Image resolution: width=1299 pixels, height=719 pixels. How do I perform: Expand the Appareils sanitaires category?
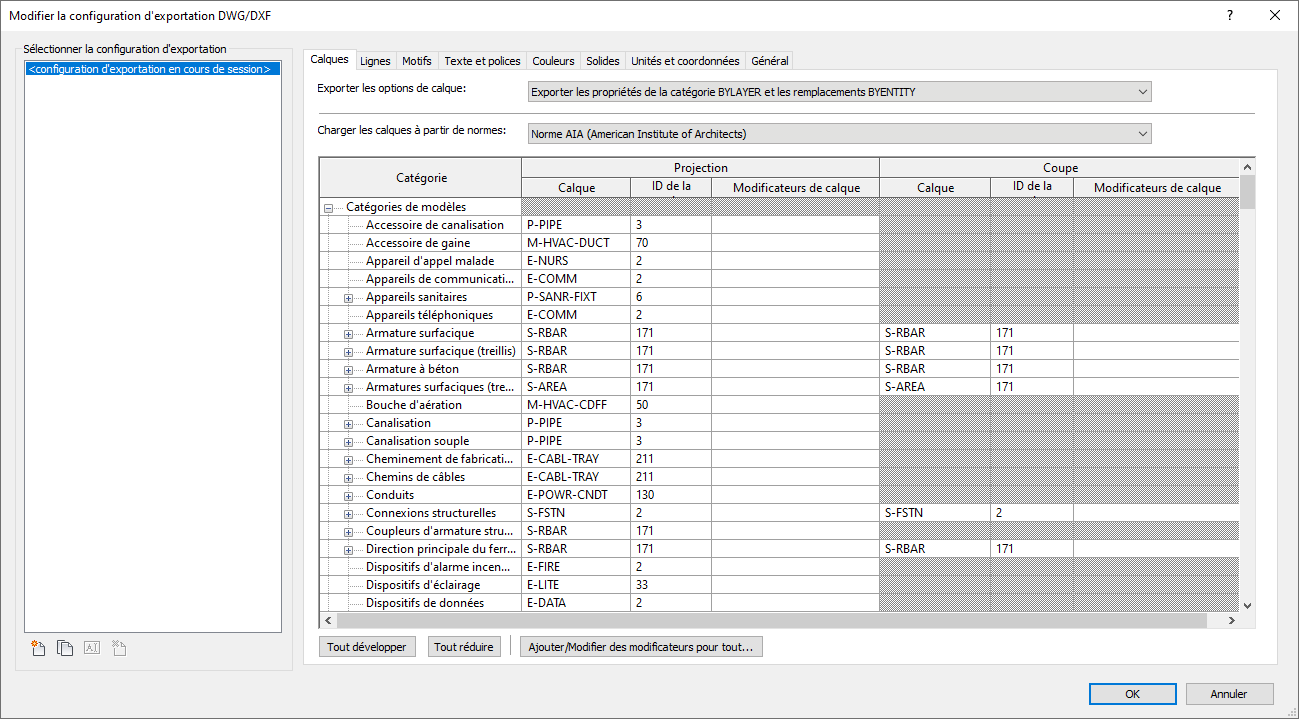(x=349, y=298)
